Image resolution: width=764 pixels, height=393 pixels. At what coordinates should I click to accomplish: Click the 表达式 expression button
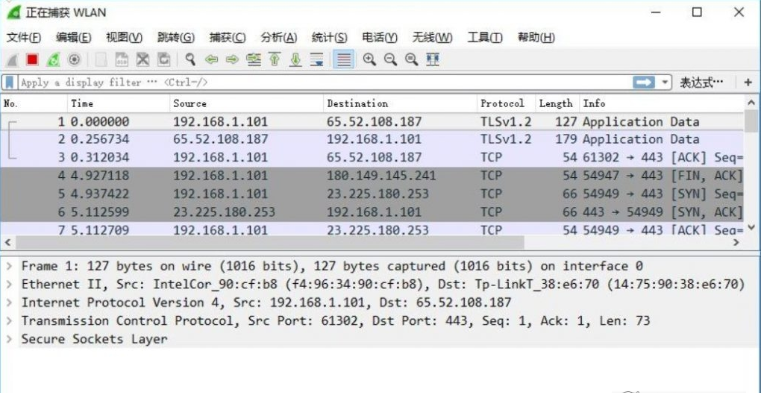pyautogui.click(x=702, y=82)
